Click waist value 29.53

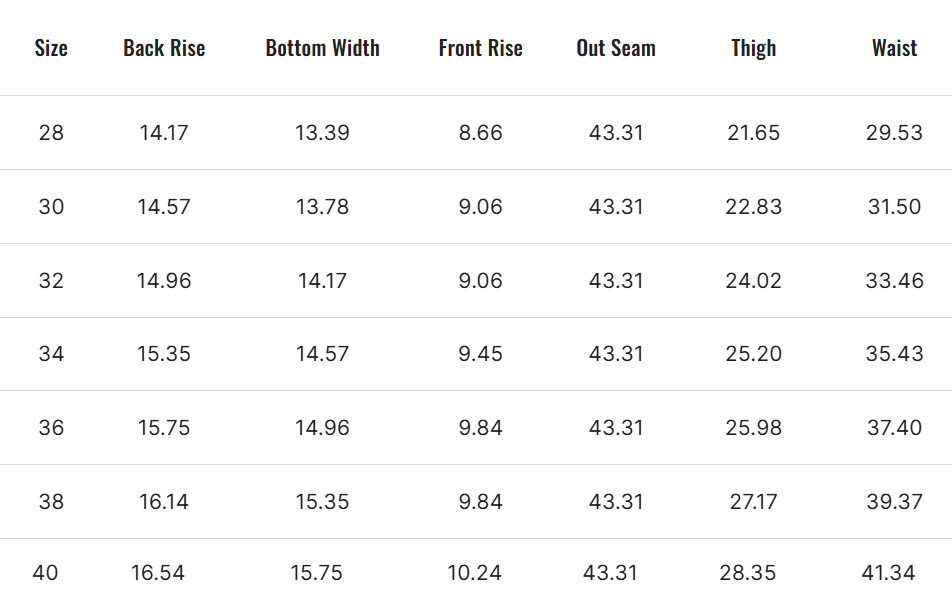pyautogui.click(x=894, y=133)
